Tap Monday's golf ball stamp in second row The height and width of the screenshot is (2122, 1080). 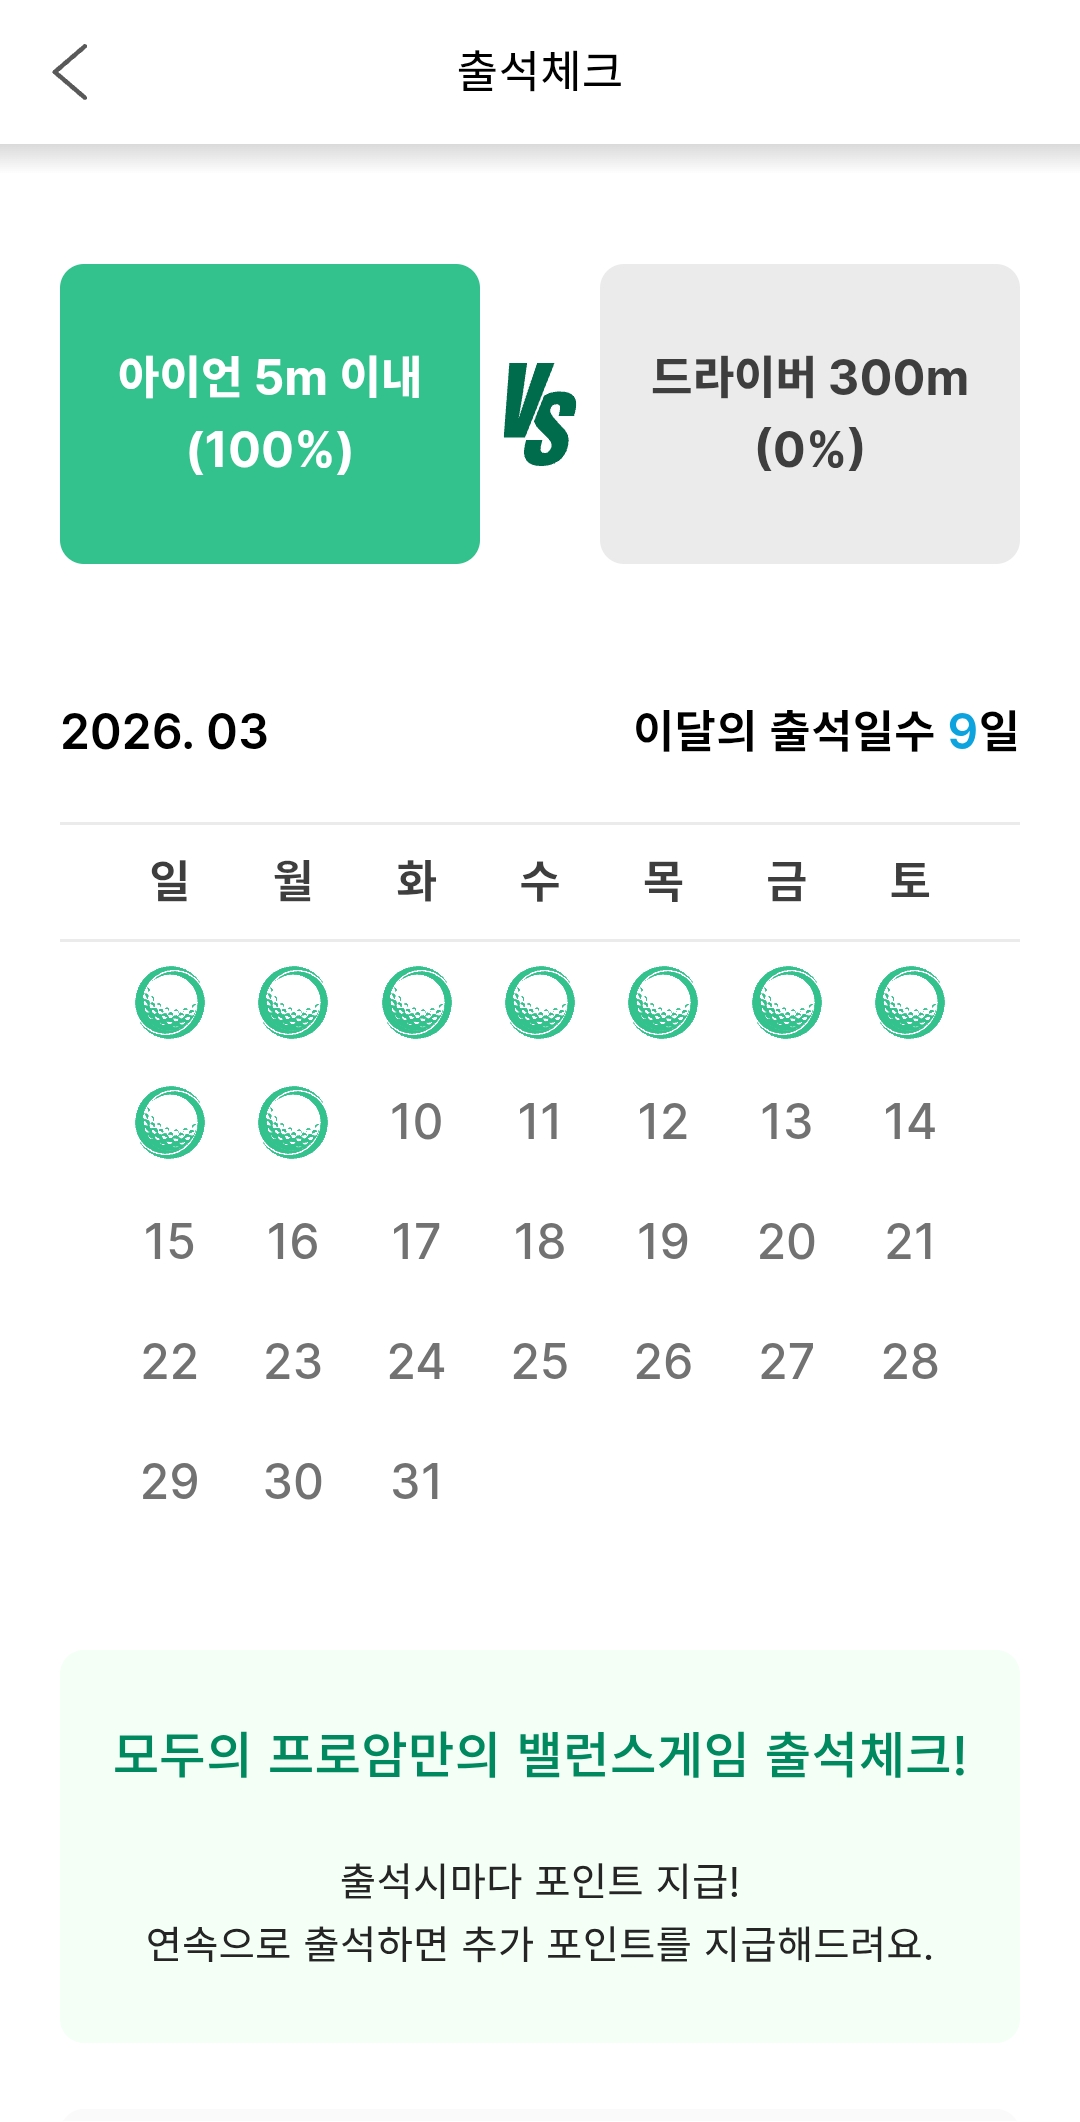pos(293,1122)
